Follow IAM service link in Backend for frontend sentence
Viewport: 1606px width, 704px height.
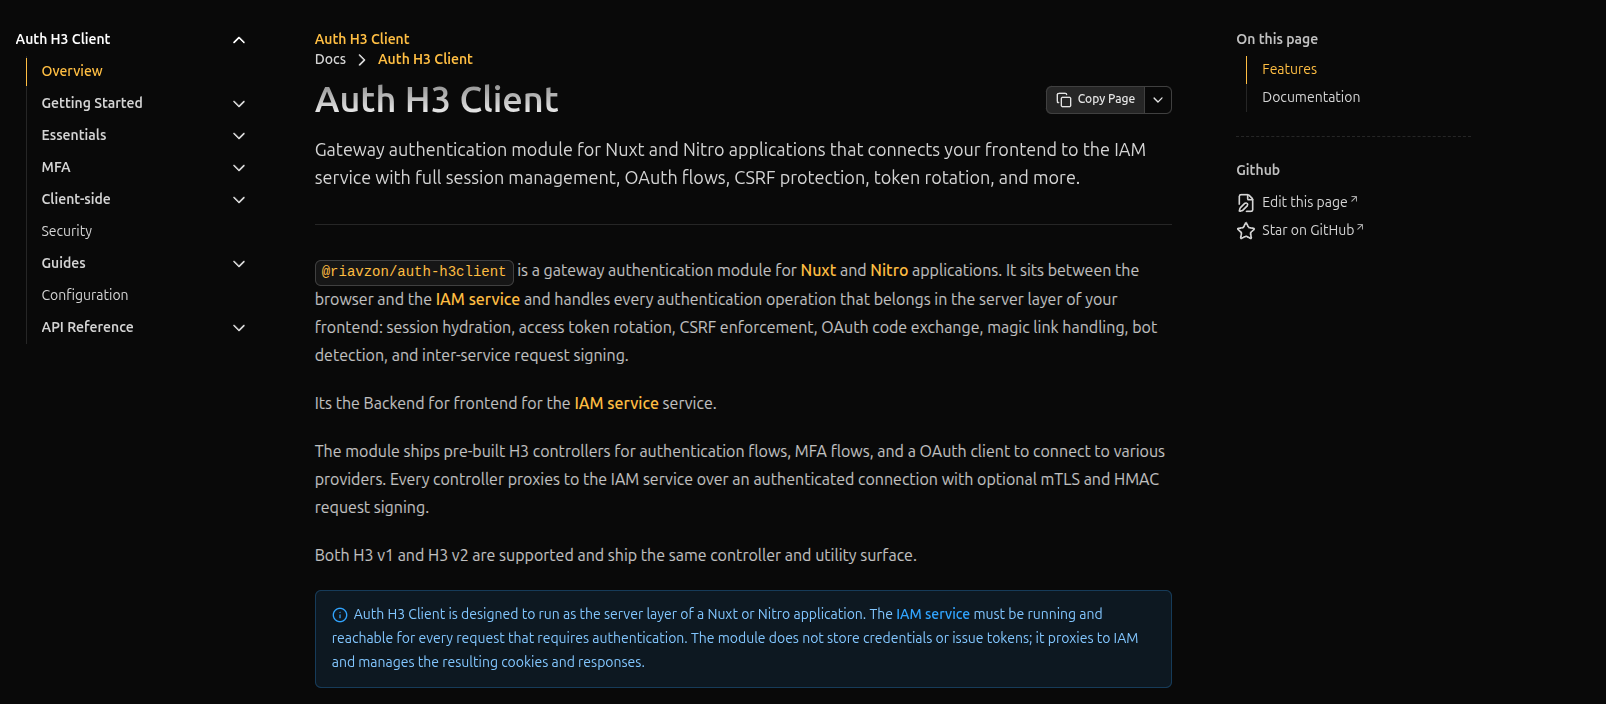[x=616, y=403]
